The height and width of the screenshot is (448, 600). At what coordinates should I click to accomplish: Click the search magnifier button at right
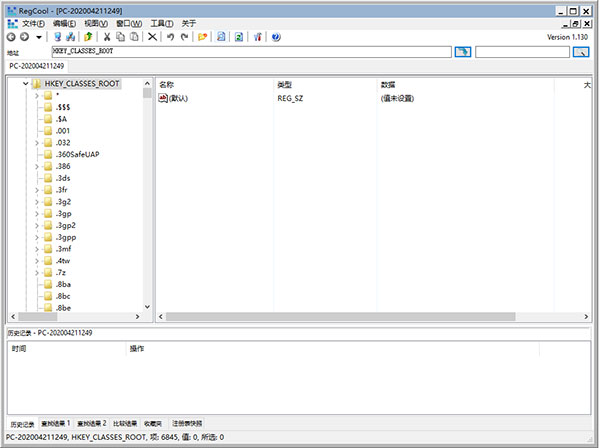(581, 51)
